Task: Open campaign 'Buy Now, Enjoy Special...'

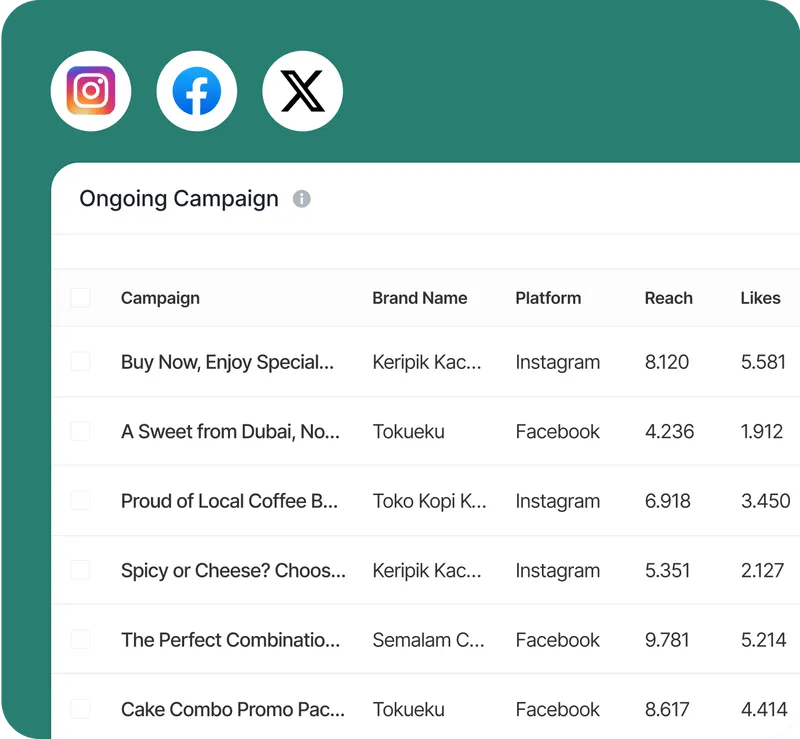Action: (x=228, y=362)
